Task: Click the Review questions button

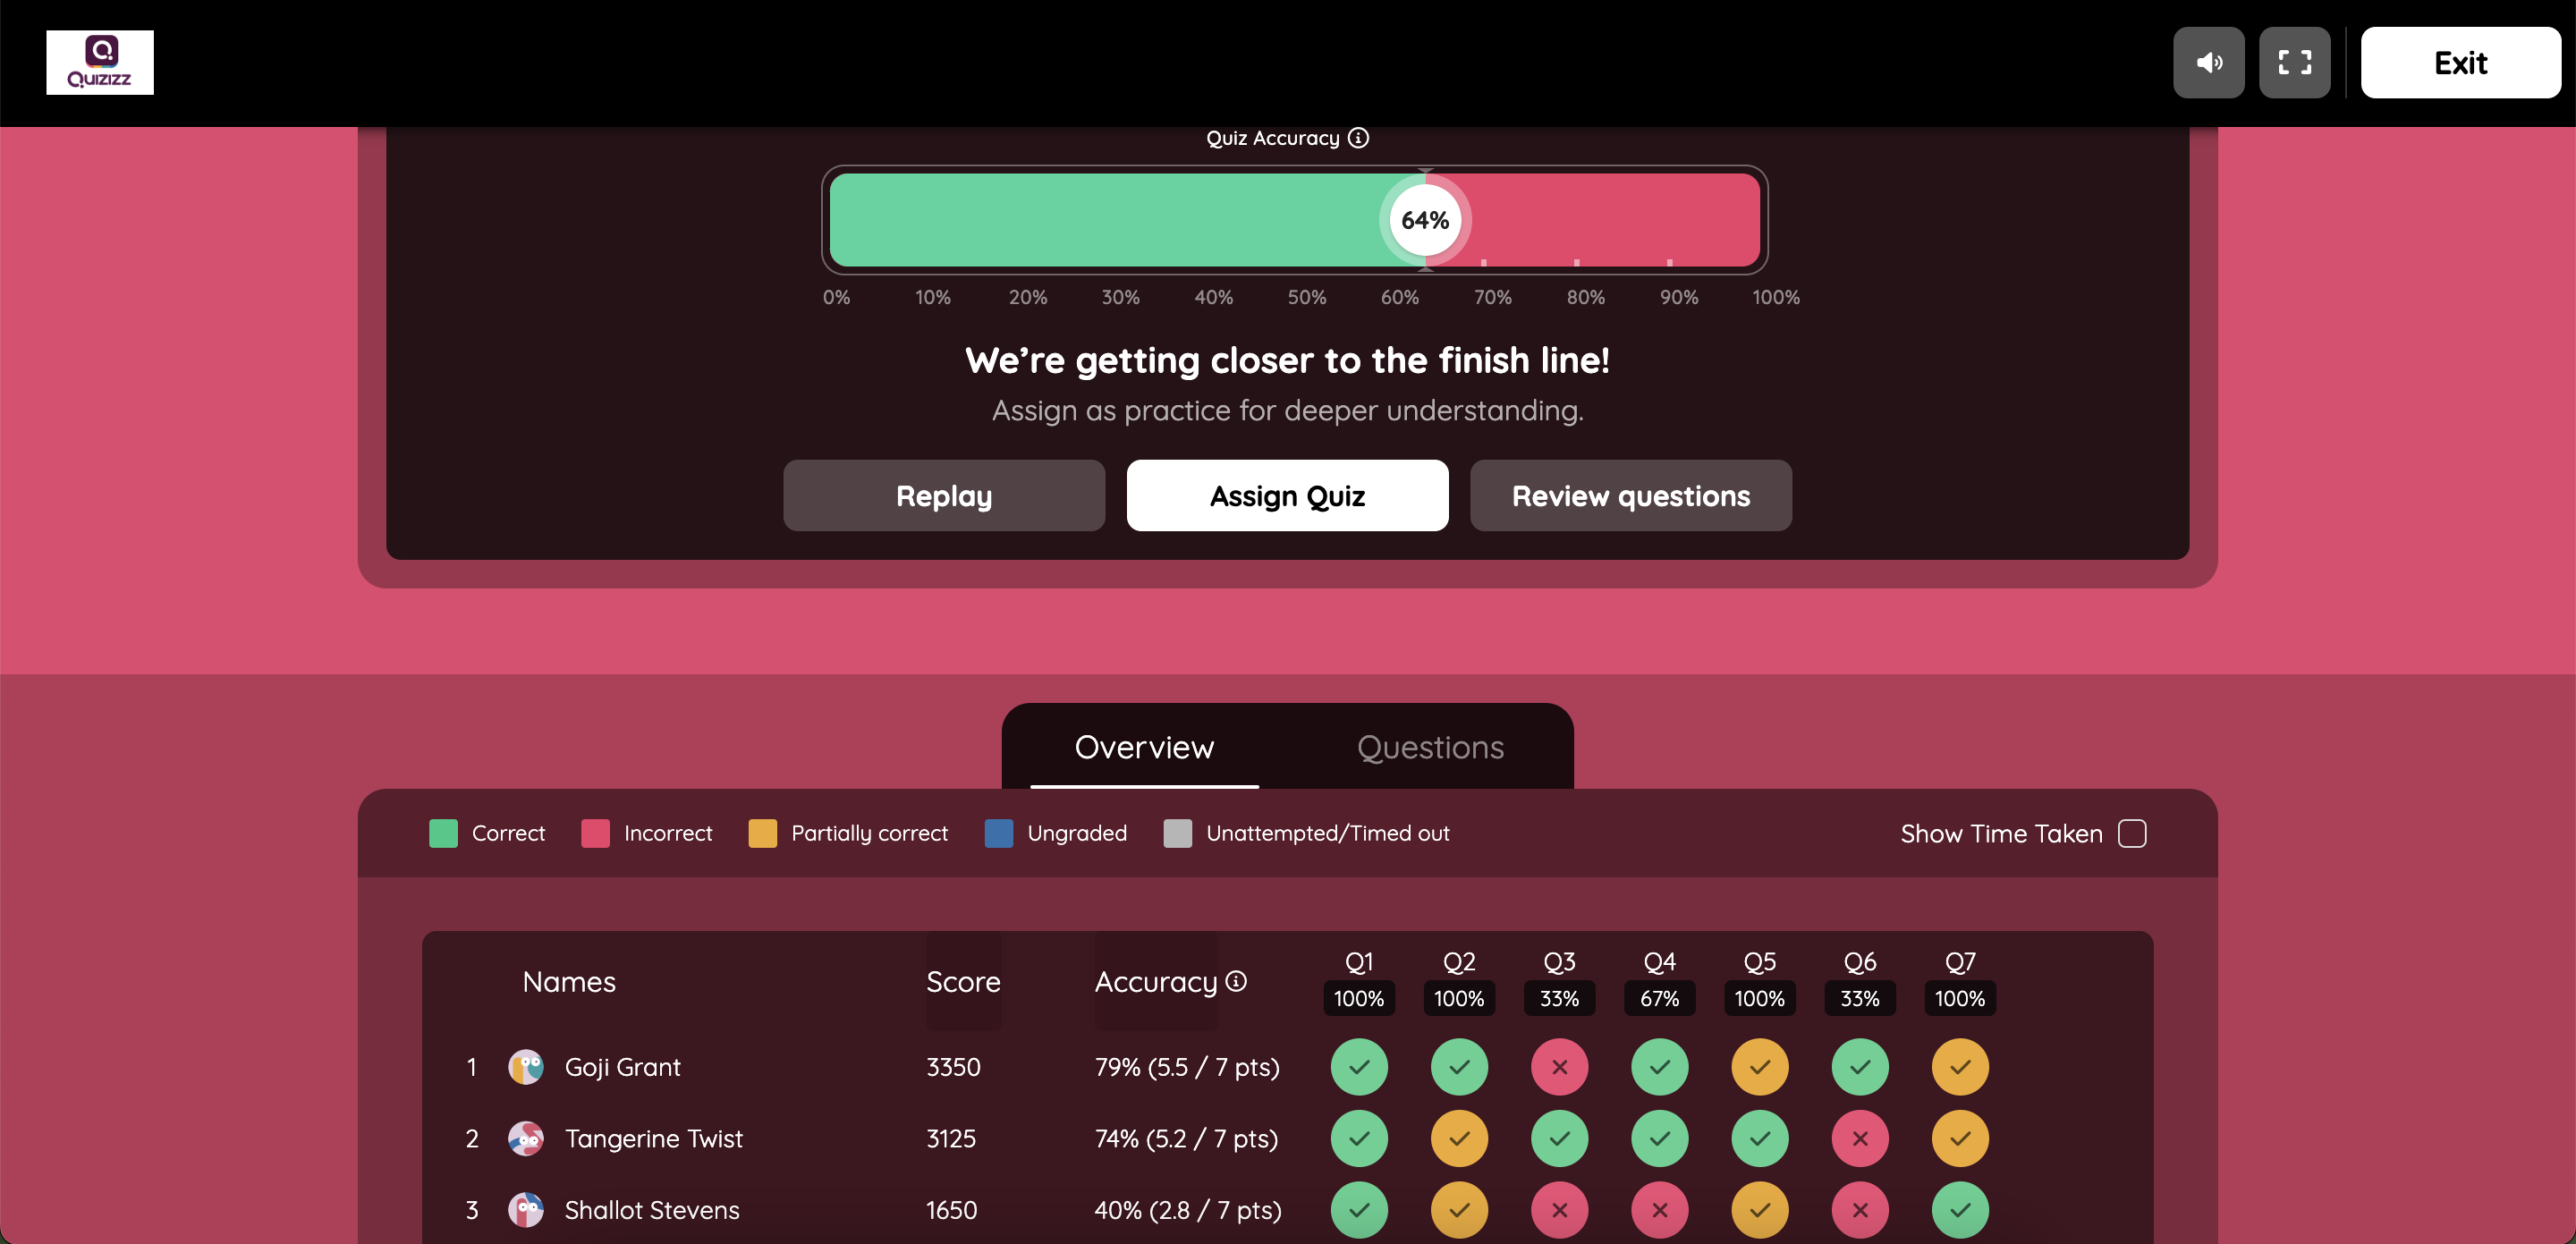Action: pos(1630,495)
